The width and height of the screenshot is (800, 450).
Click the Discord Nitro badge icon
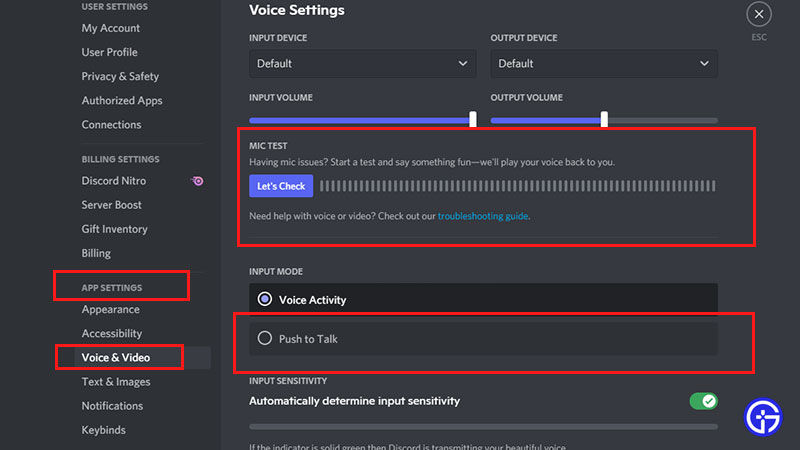(197, 181)
